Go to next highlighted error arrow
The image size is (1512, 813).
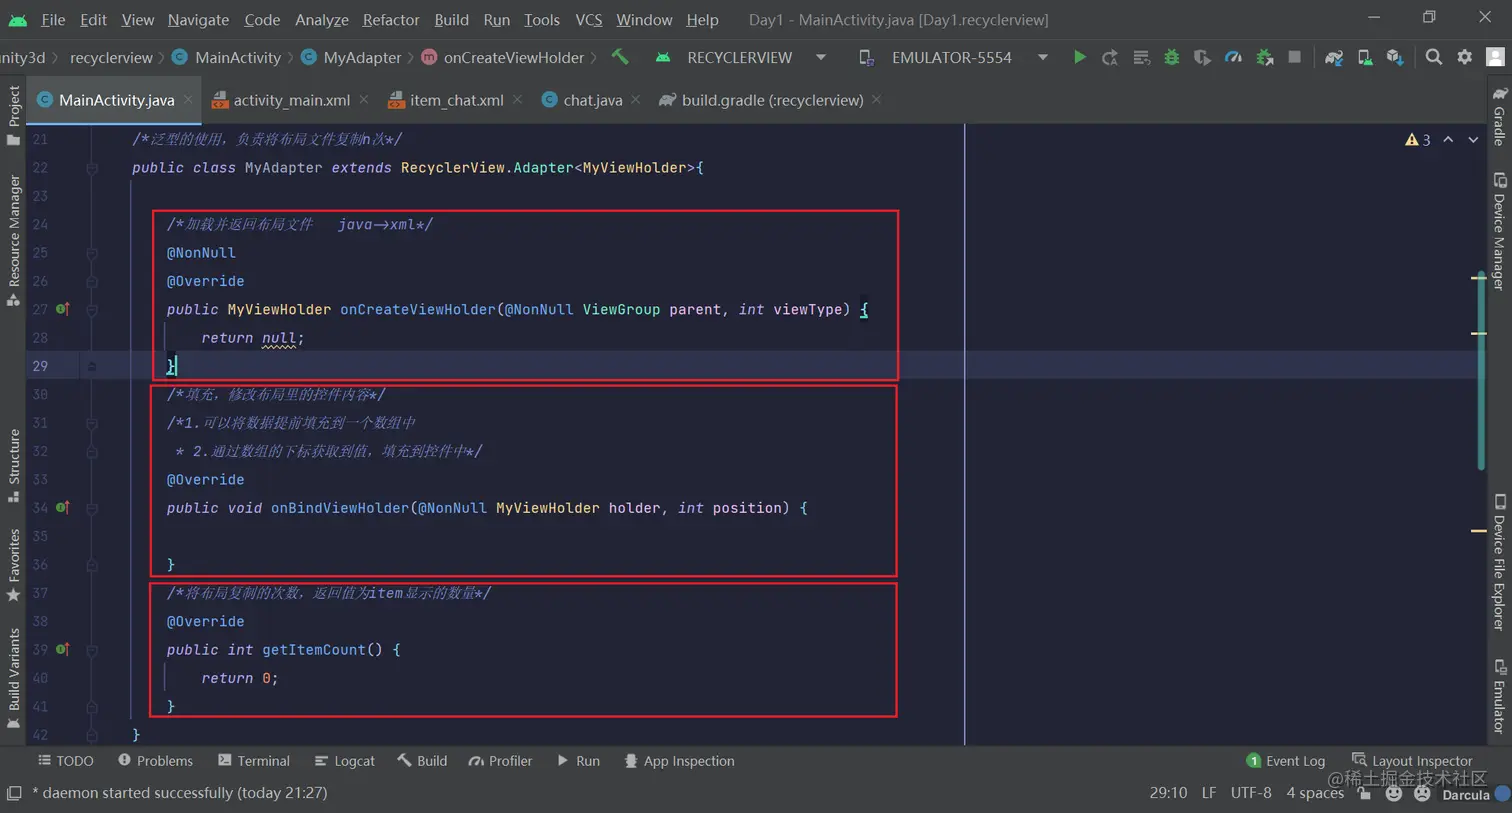point(1473,140)
